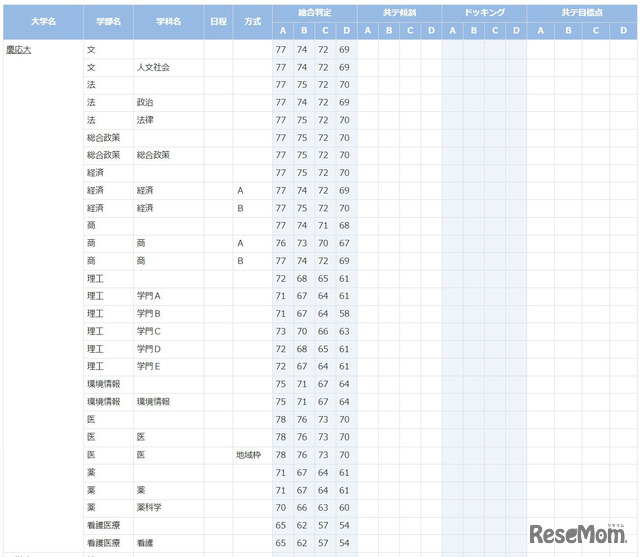Click the 総合判定 header group
Screen dimensions: 640x557
312,13
